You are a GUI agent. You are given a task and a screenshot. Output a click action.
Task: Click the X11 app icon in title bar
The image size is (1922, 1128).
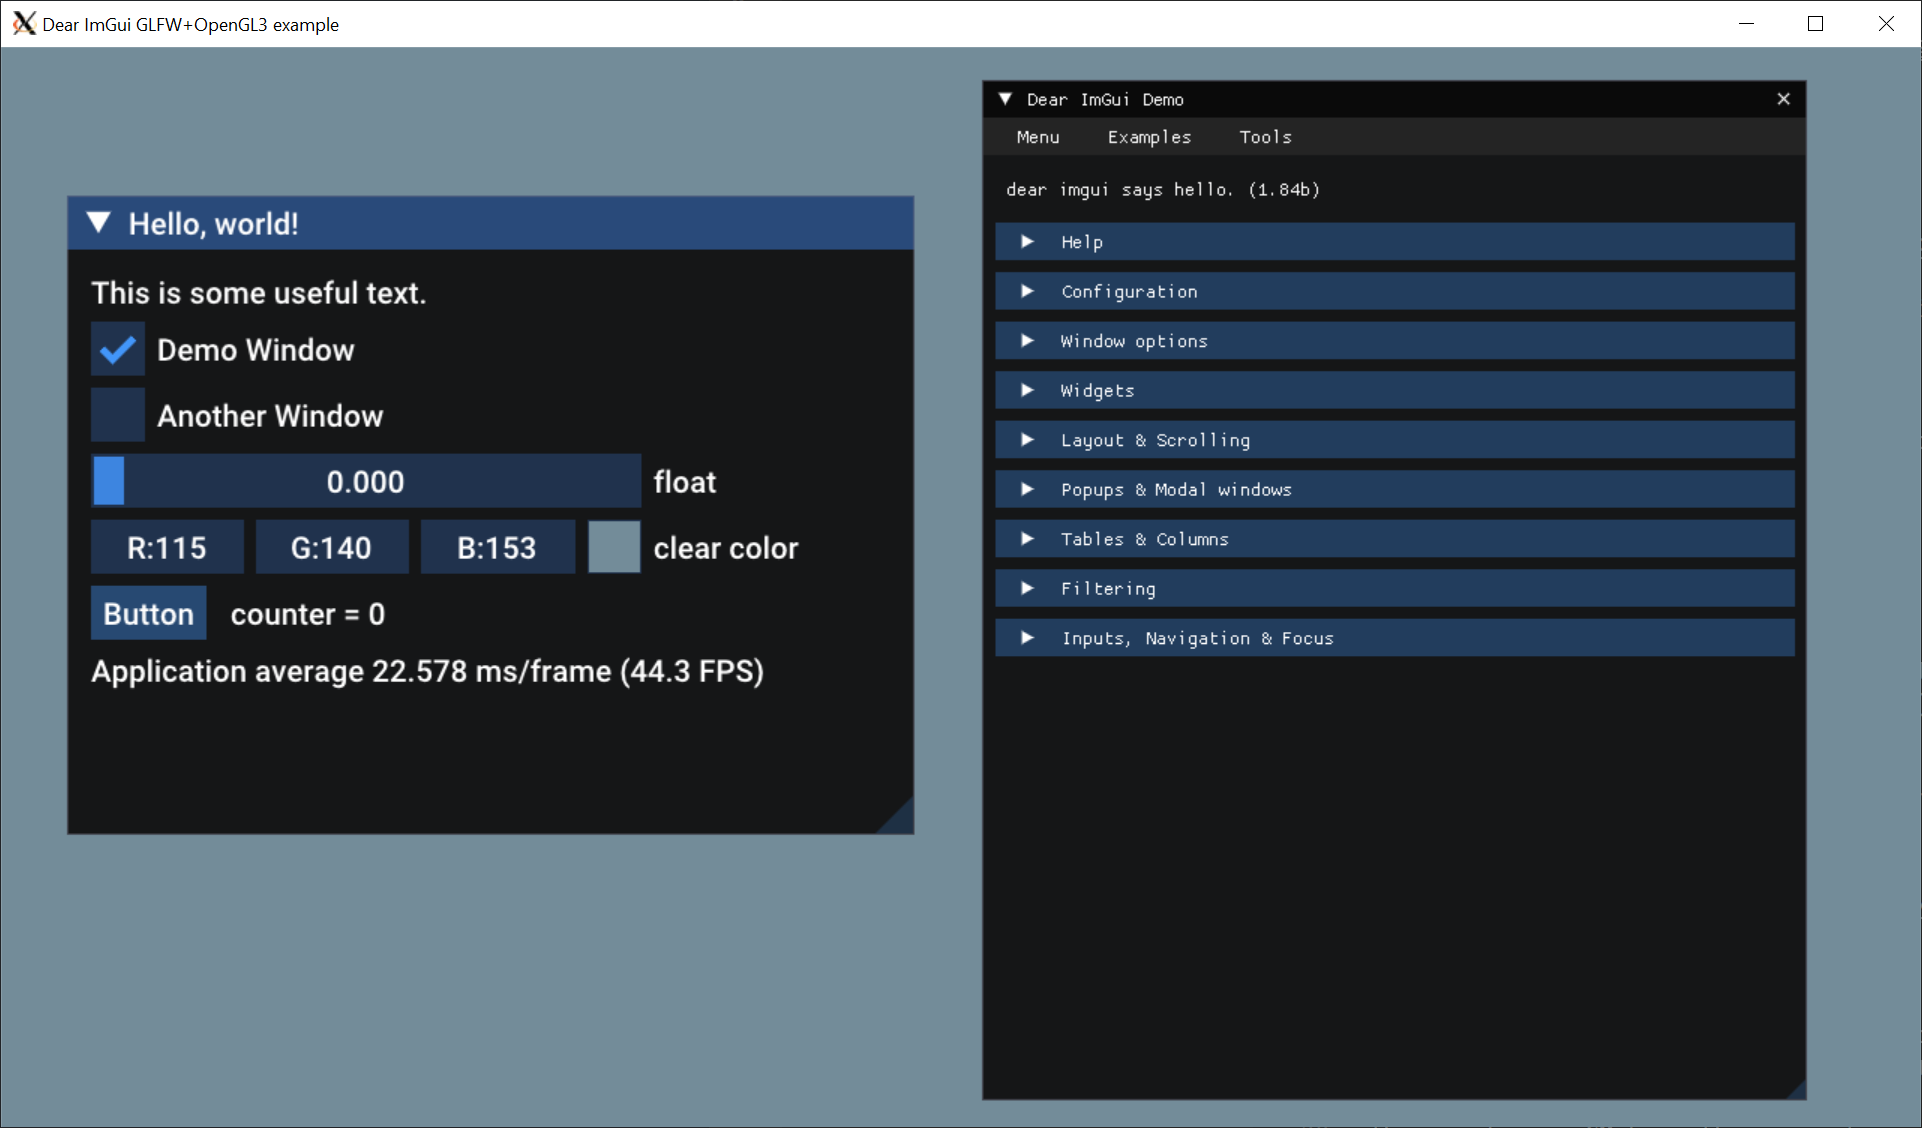23,24
